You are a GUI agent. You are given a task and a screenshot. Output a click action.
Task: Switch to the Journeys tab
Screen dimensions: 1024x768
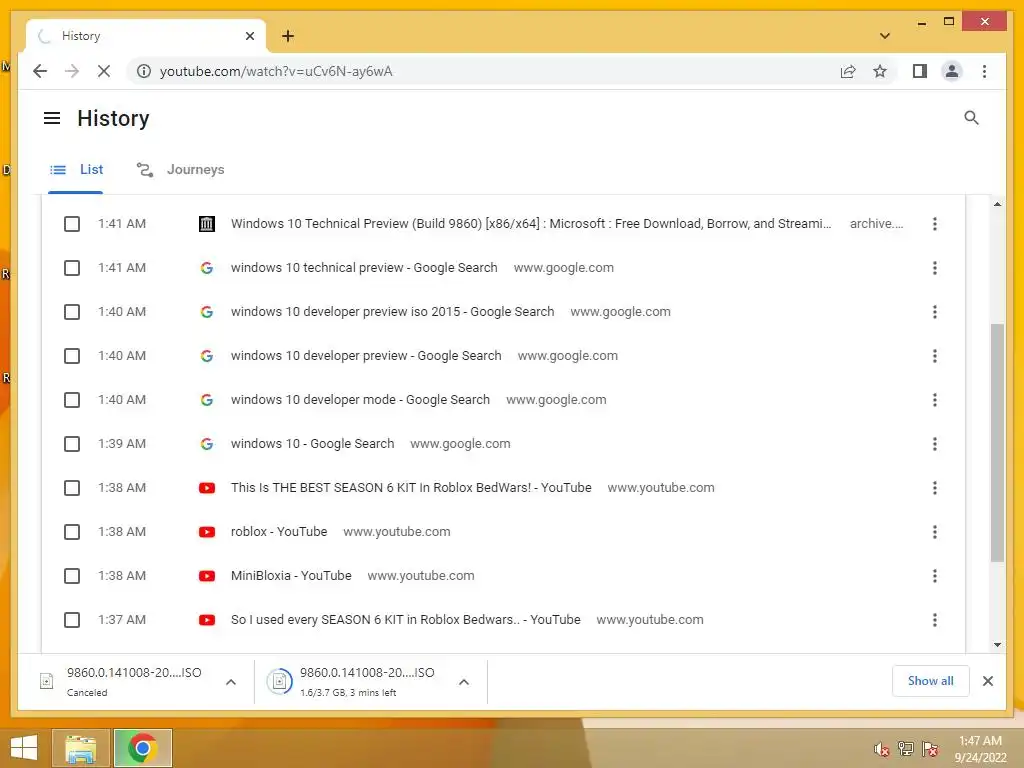(180, 170)
